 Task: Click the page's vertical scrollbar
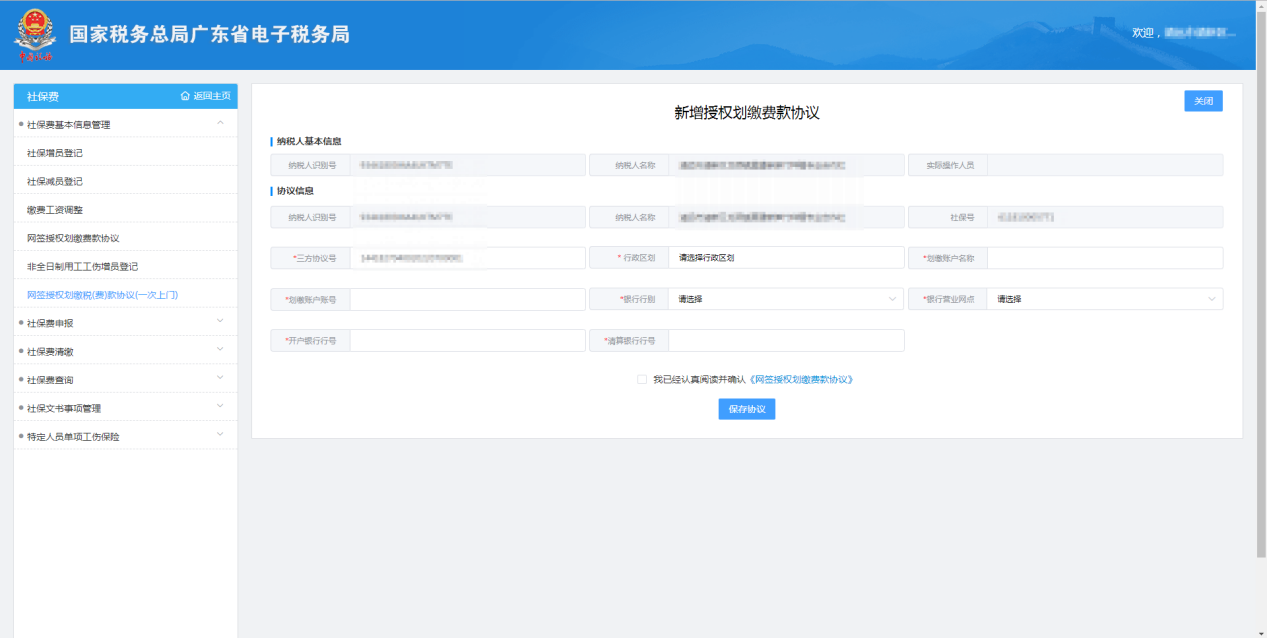click(1261, 300)
